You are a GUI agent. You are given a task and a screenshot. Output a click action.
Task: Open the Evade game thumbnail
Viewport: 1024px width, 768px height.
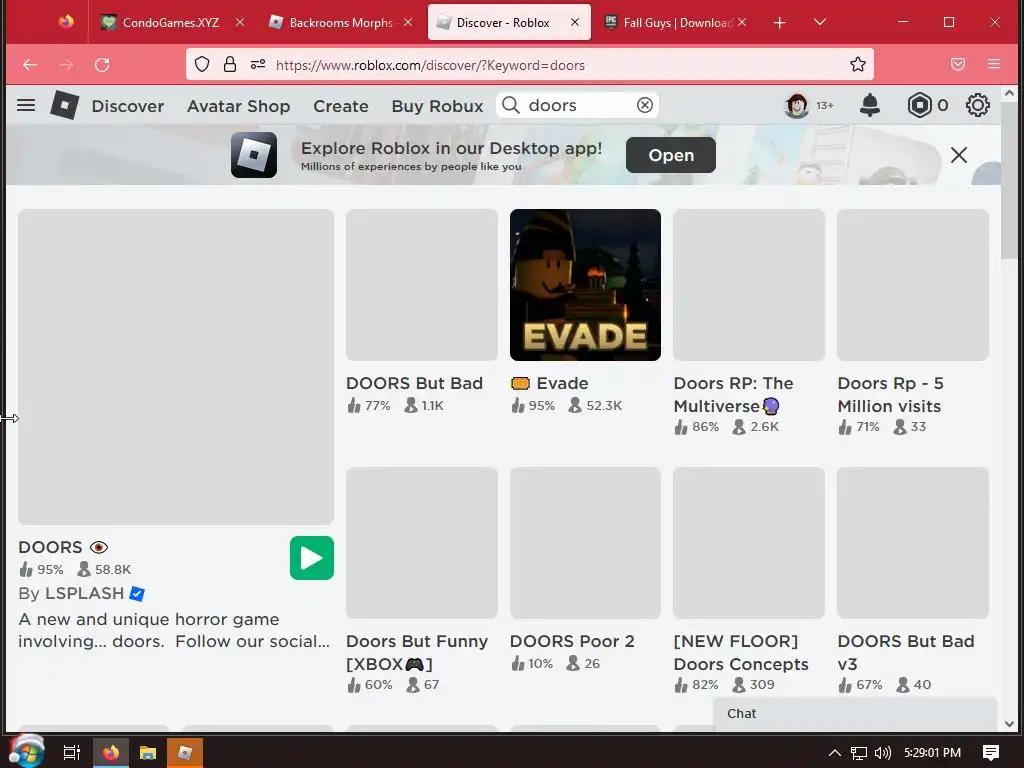point(585,285)
